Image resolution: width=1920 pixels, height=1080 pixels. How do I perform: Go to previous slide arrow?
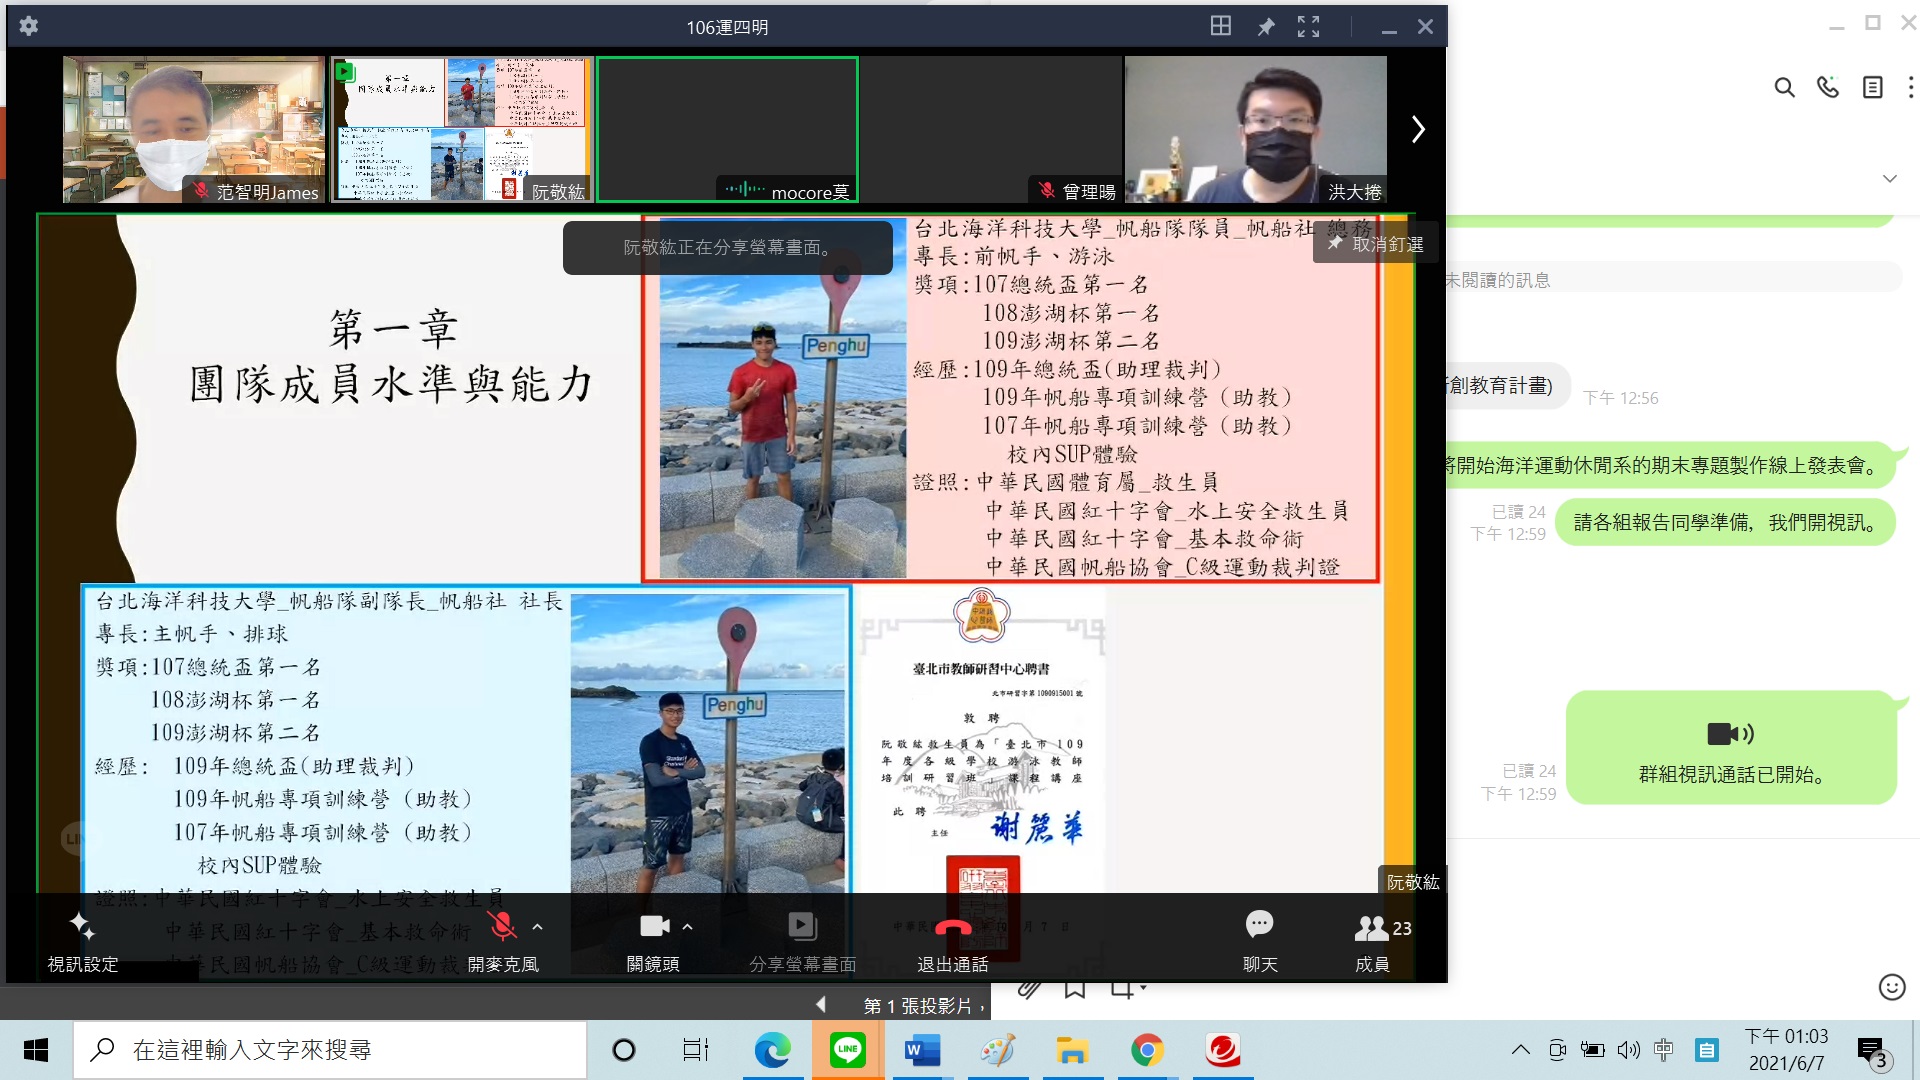click(821, 1004)
